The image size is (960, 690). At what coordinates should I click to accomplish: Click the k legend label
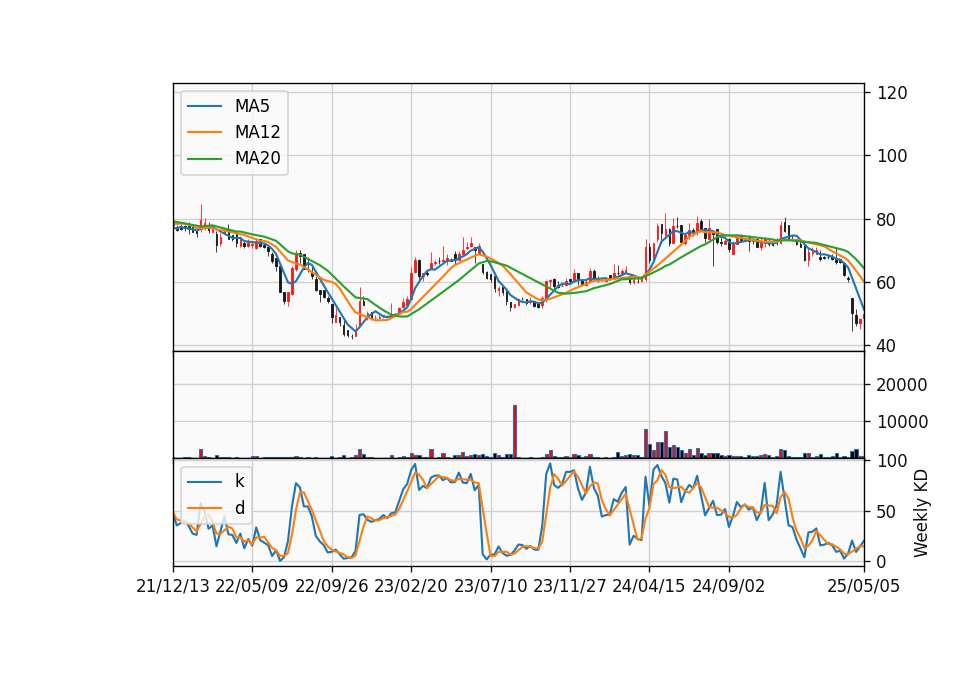pyautogui.click(x=239, y=481)
